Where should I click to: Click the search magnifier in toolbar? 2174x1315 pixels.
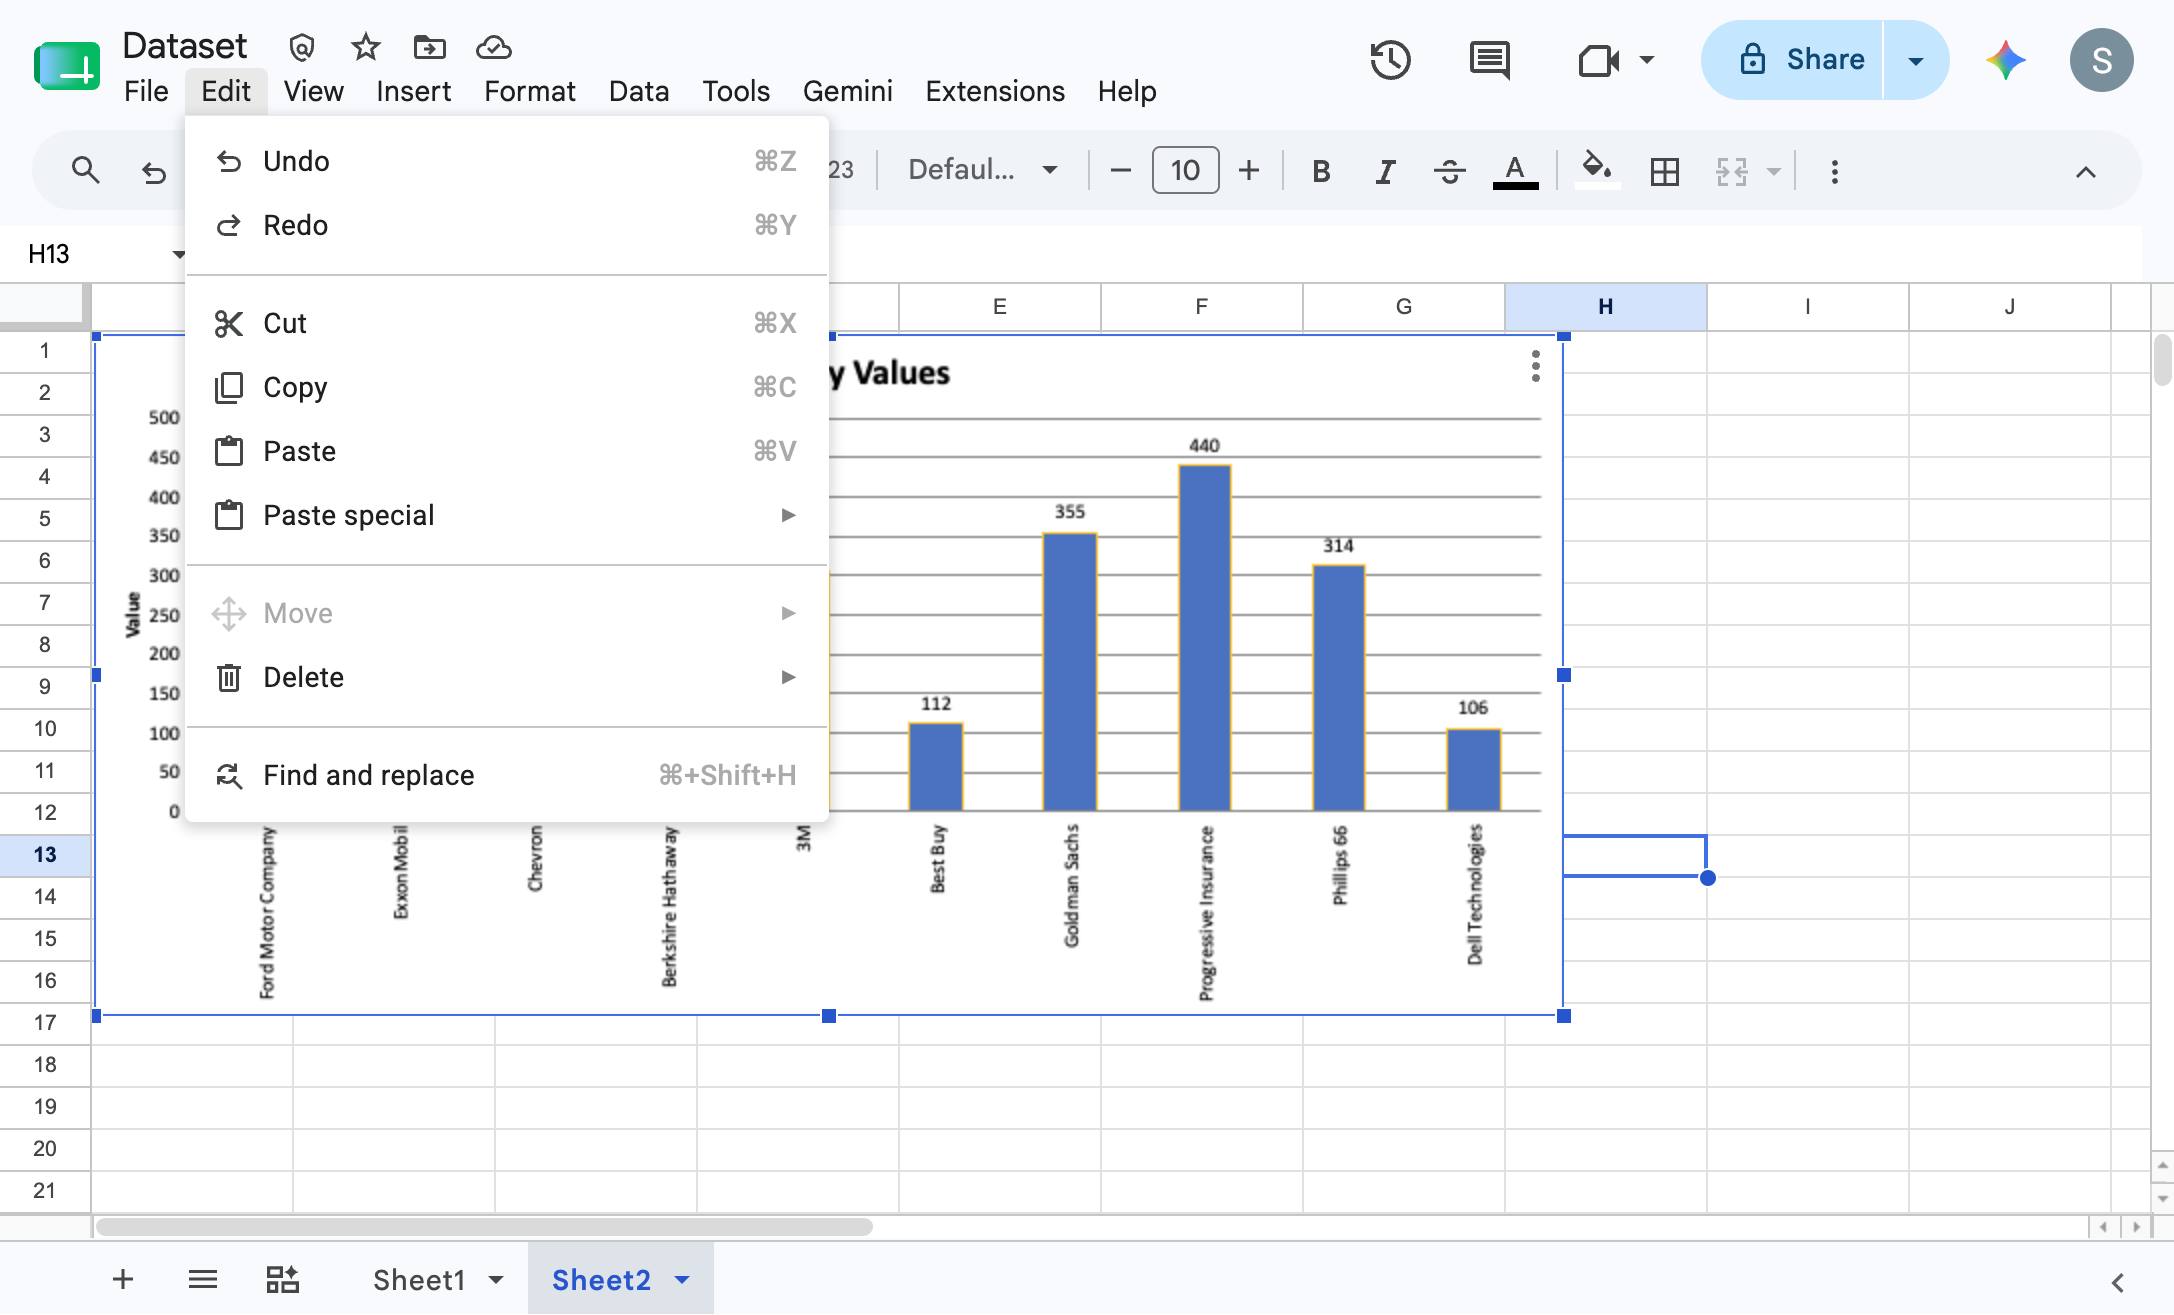point(86,171)
